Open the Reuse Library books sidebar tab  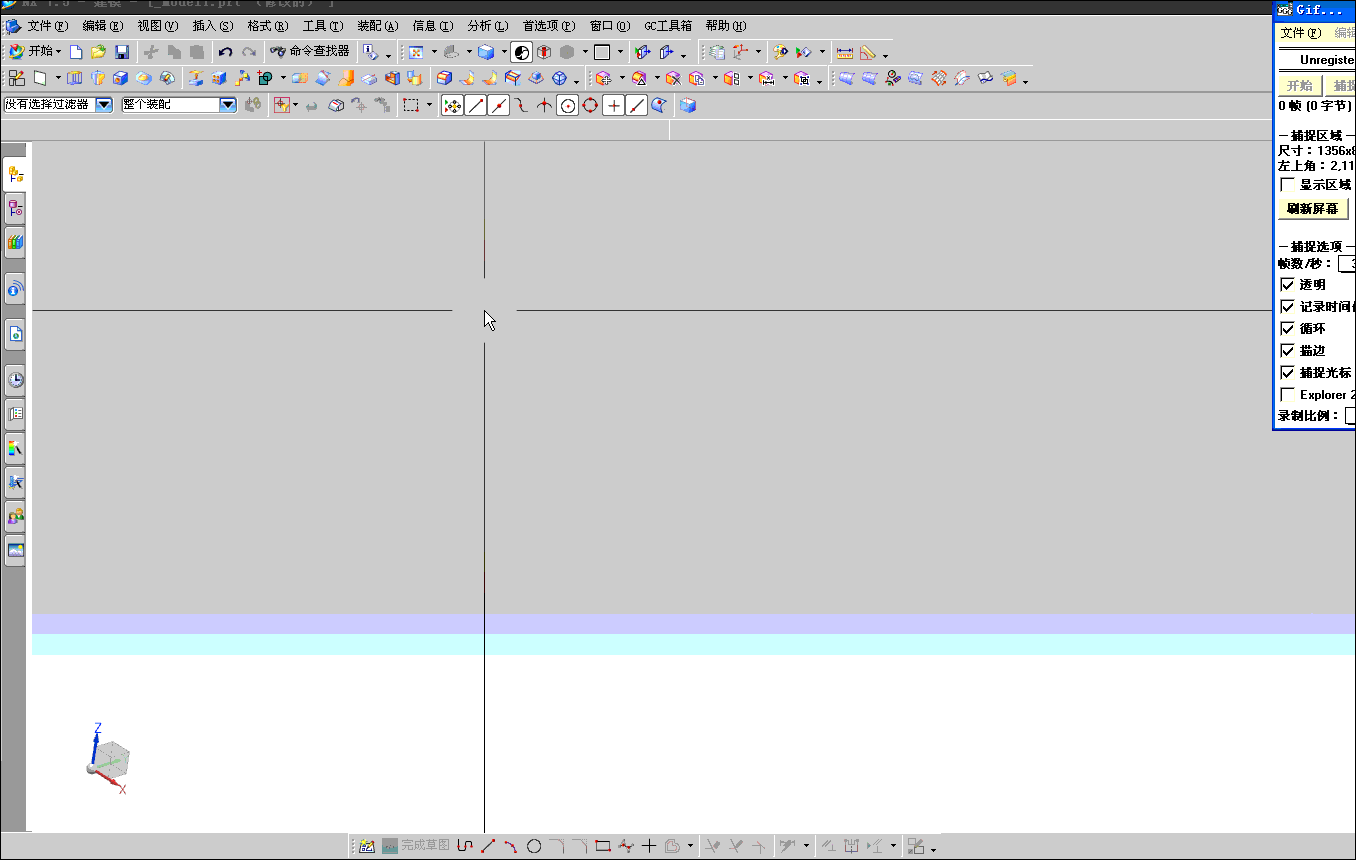(x=15, y=242)
